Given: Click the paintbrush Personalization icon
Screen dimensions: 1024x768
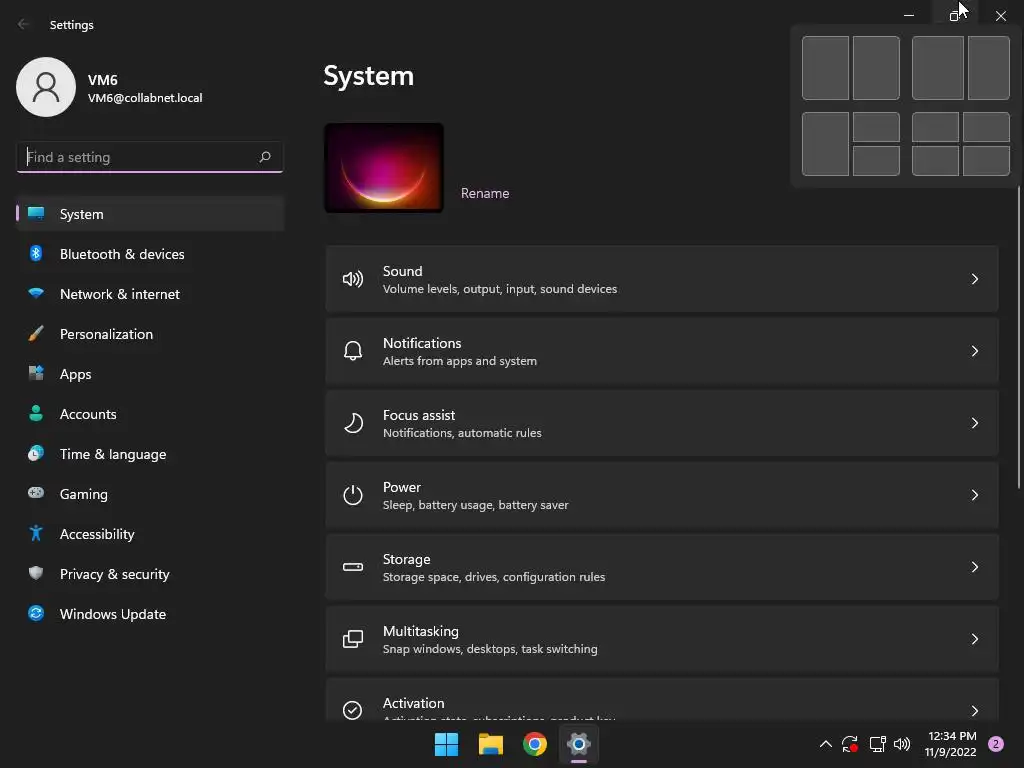Looking at the screenshot, I should point(36,334).
